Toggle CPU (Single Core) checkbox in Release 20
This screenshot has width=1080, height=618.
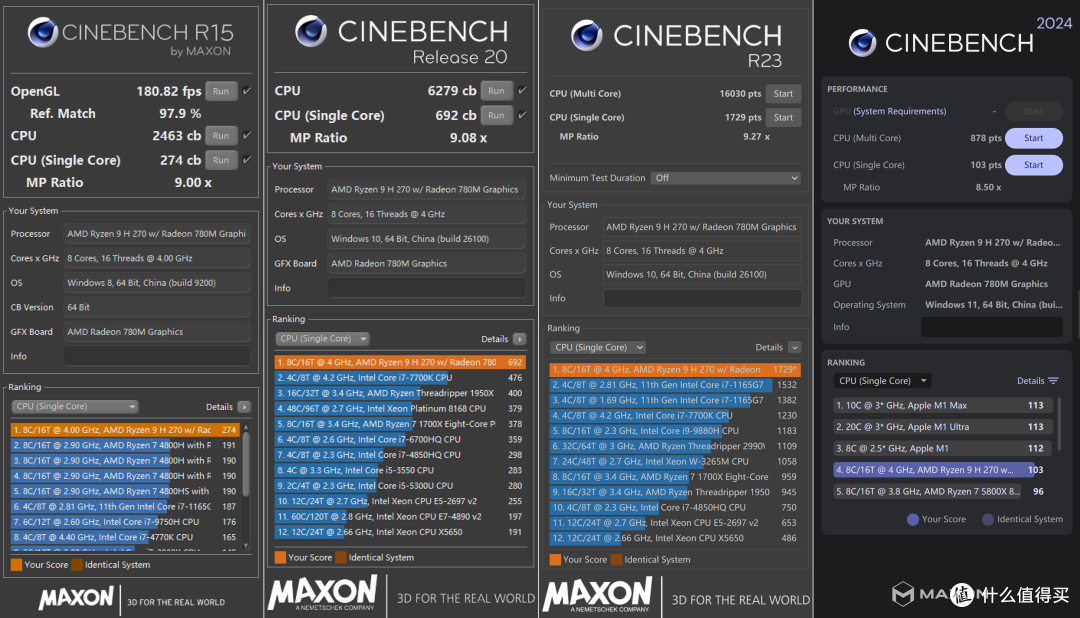523,115
